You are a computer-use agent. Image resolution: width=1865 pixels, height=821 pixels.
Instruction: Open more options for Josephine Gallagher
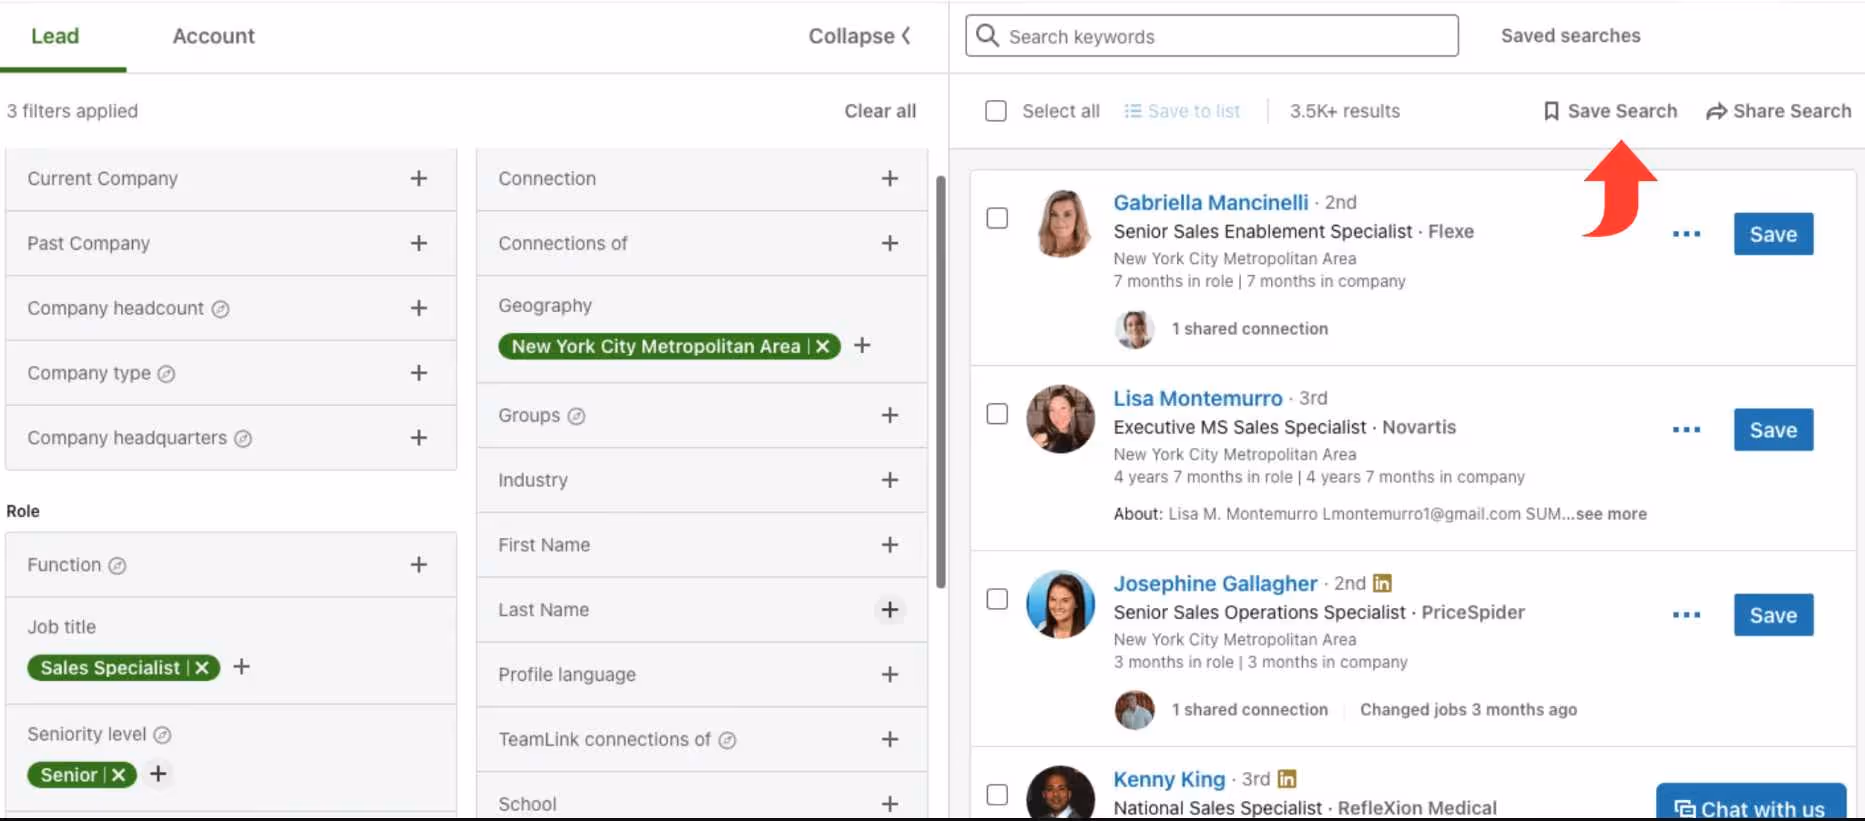[x=1686, y=615]
